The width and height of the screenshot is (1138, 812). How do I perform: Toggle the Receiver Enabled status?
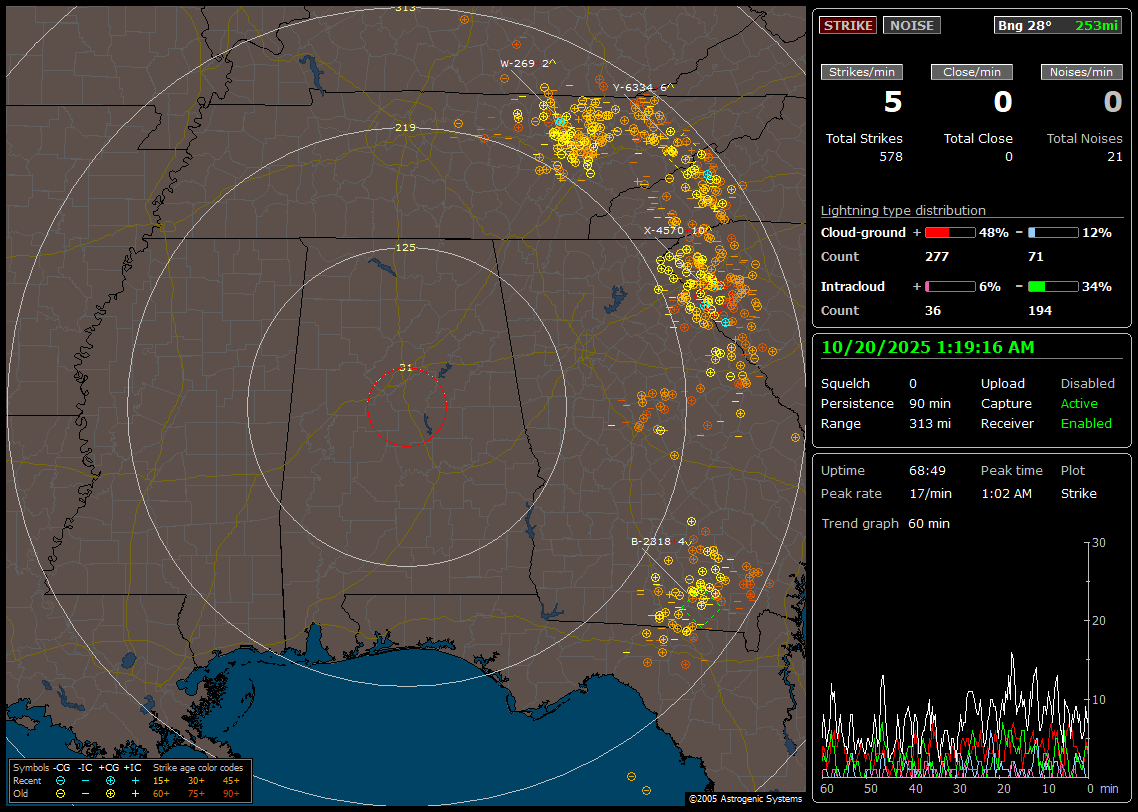click(x=1086, y=424)
